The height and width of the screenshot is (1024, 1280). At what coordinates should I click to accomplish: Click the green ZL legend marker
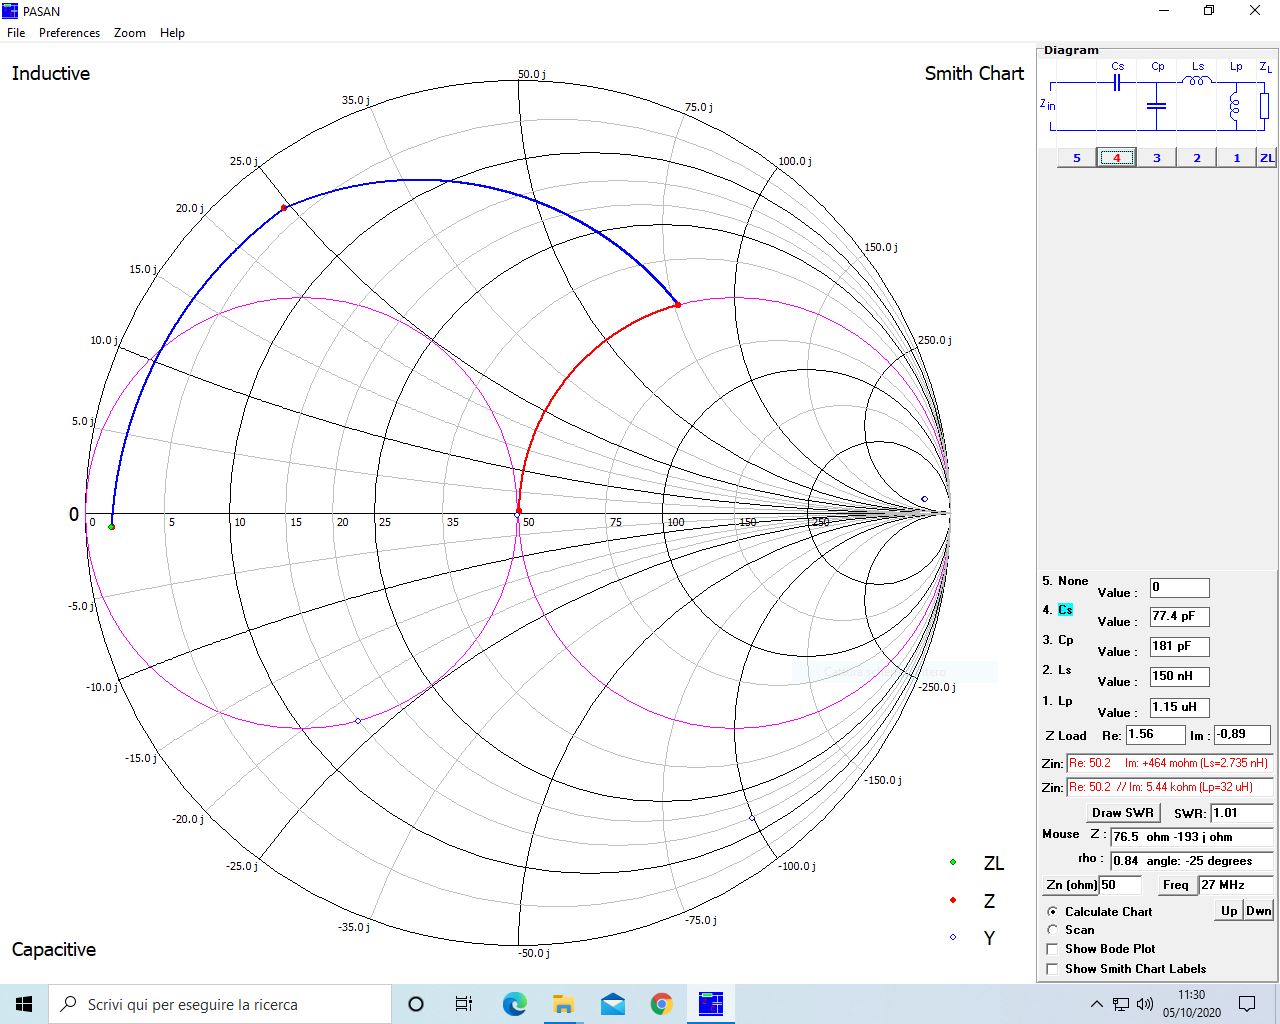(953, 862)
